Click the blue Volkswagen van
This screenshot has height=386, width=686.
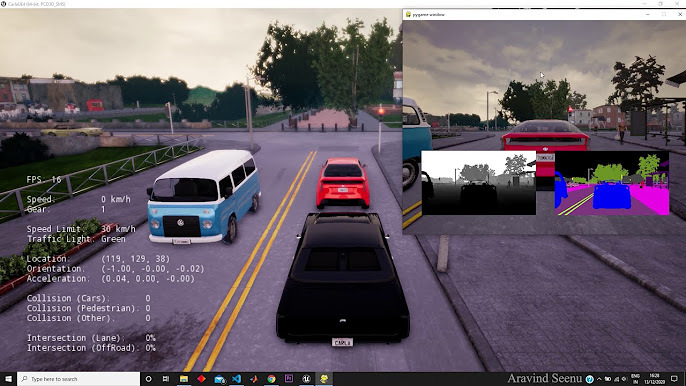pyautogui.click(x=204, y=197)
